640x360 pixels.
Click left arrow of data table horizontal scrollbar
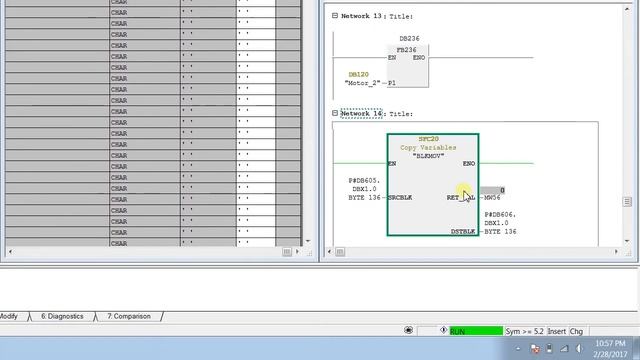point(10,252)
